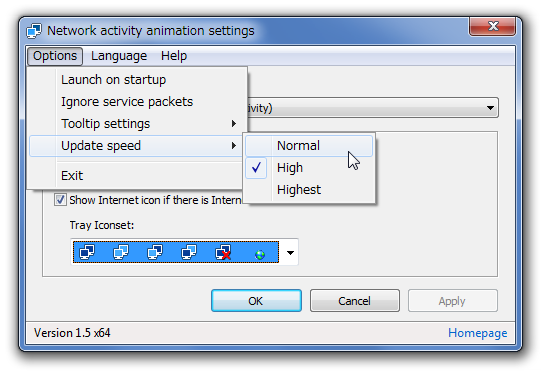Click the app icon in title bar
The image size is (542, 374).
pyautogui.click(x=34, y=31)
